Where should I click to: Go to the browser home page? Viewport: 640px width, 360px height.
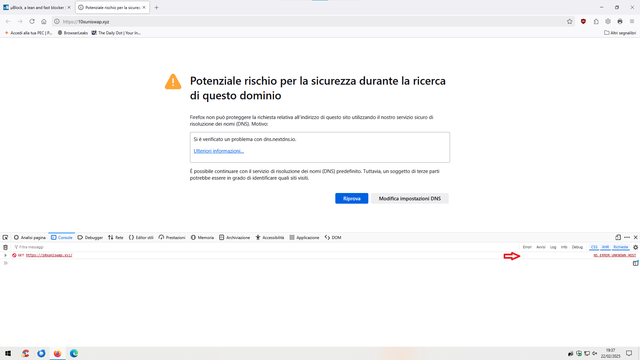pos(44,22)
